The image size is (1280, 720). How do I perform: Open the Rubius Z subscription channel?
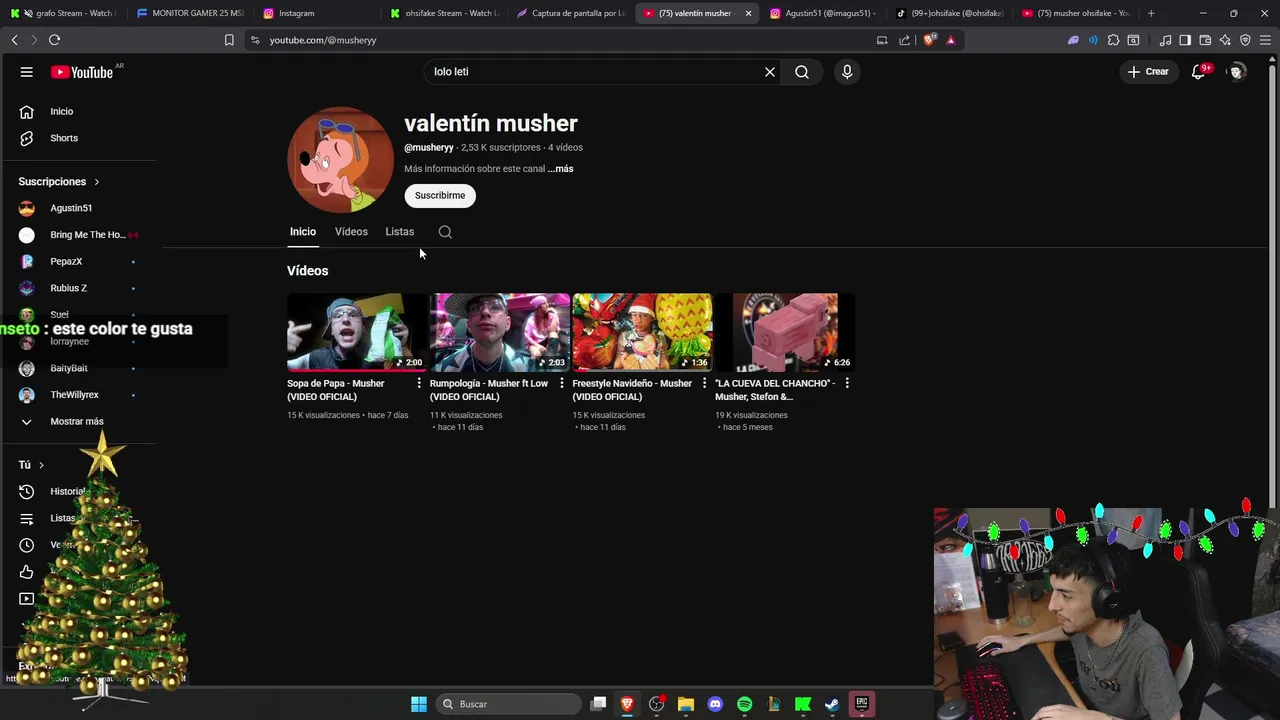78,288
